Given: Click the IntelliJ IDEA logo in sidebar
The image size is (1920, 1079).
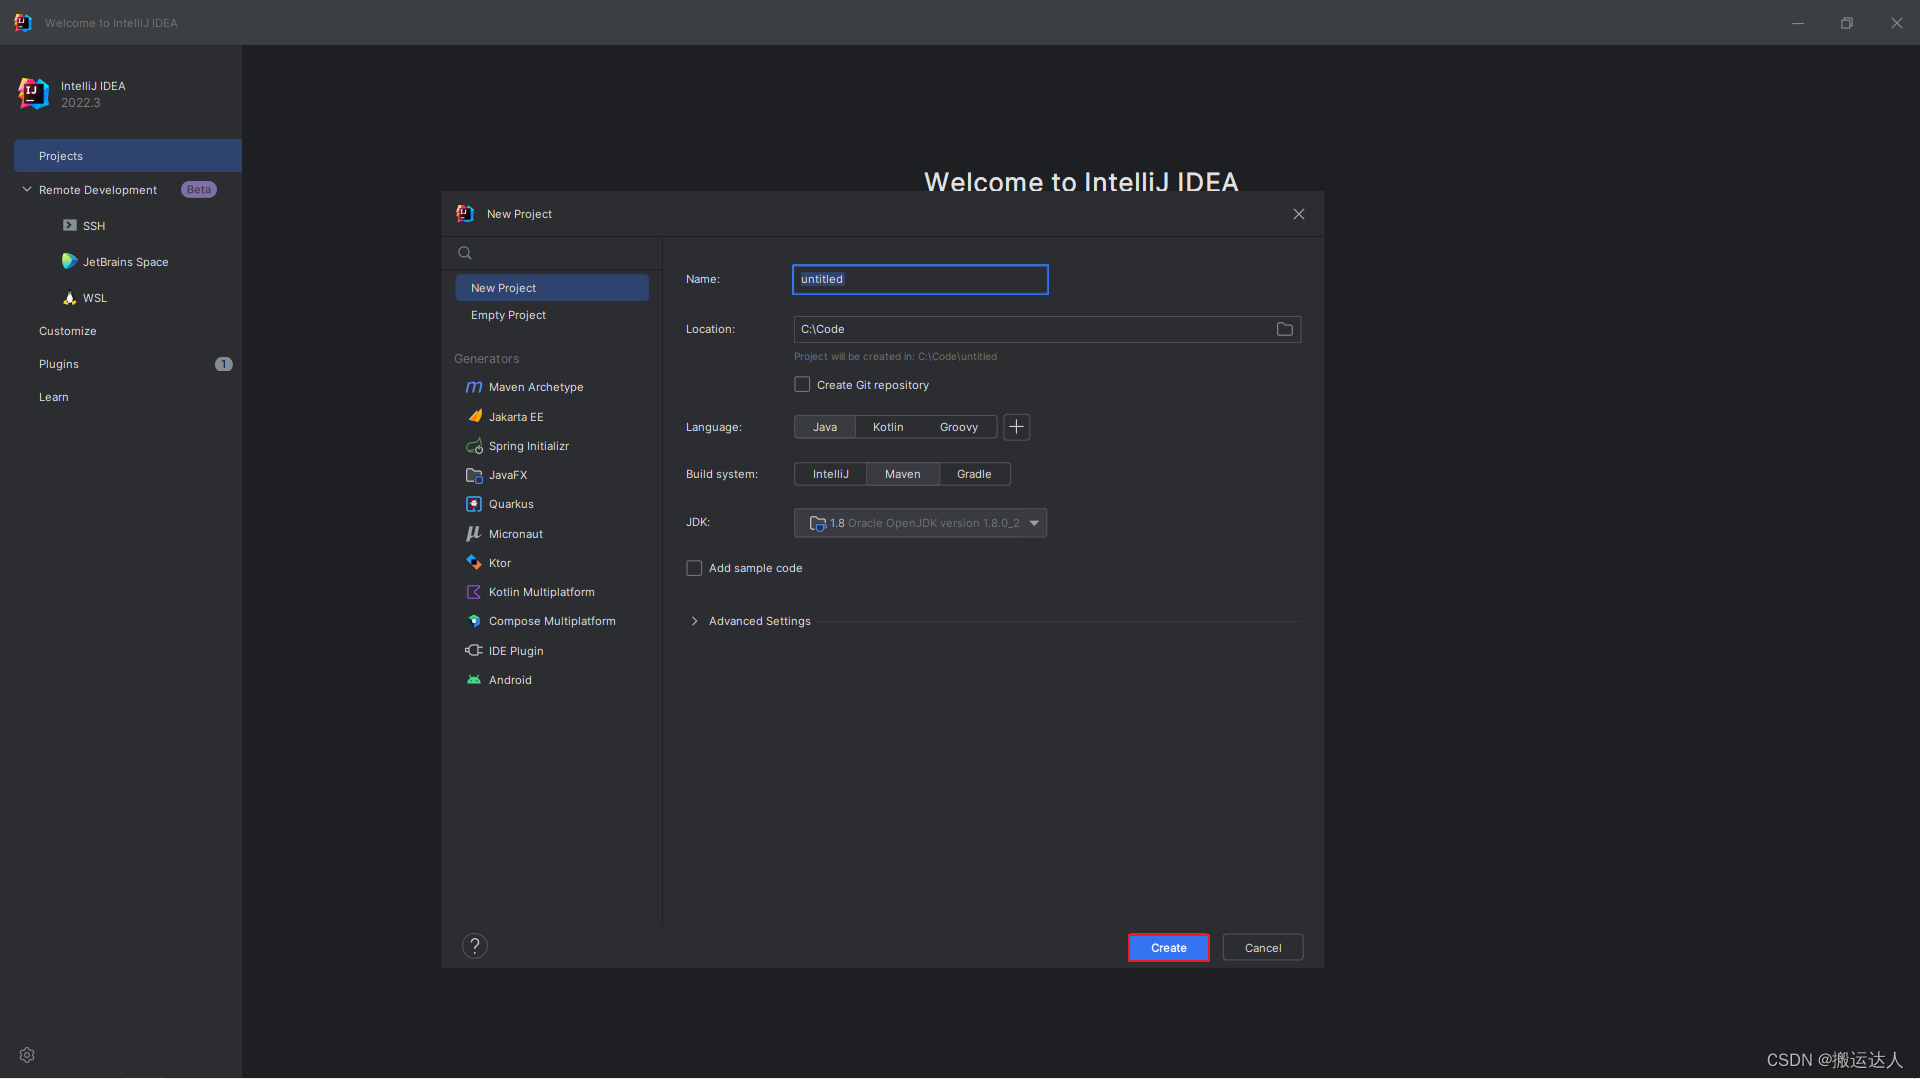Looking at the screenshot, I should point(33,93).
